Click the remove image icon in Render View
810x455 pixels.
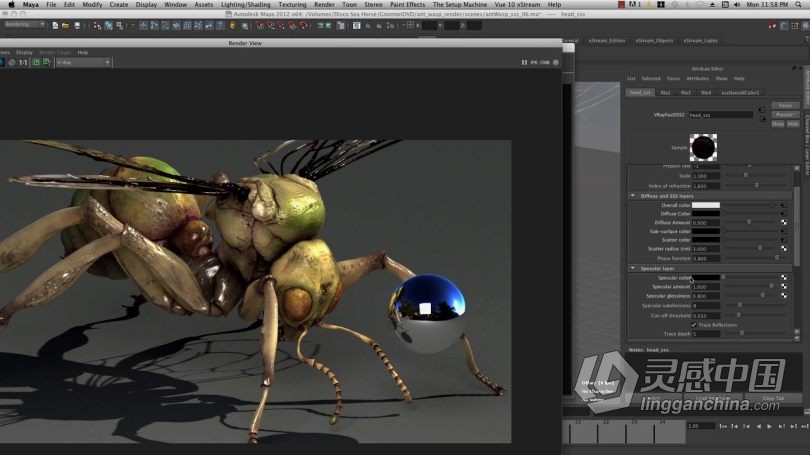(47, 62)
